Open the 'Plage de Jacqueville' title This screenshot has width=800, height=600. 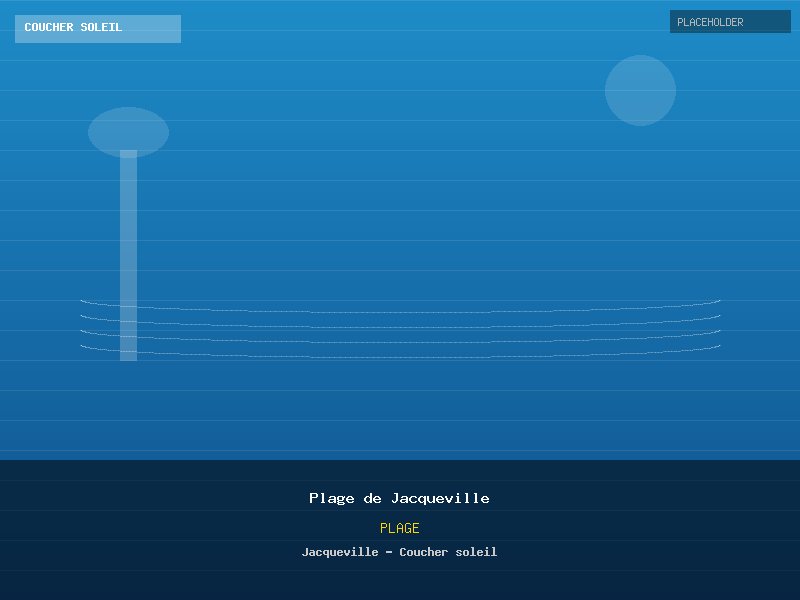tap(399, 498)
